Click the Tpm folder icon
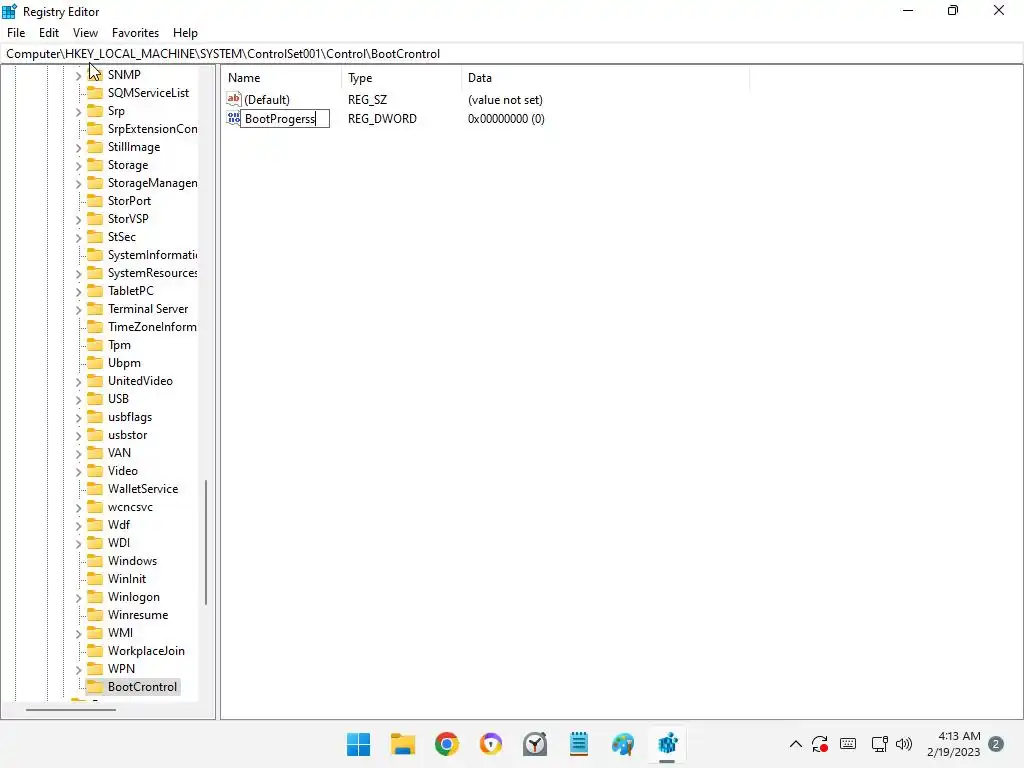1024x768 pixels. tap(95, 345)
